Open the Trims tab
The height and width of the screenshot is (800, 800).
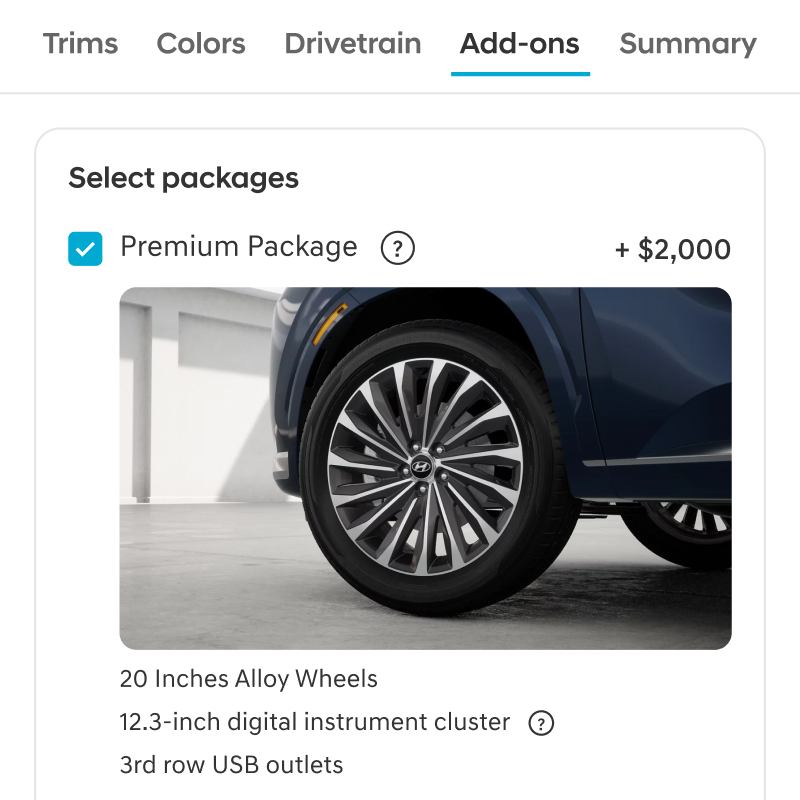click(x=81, y=44)
